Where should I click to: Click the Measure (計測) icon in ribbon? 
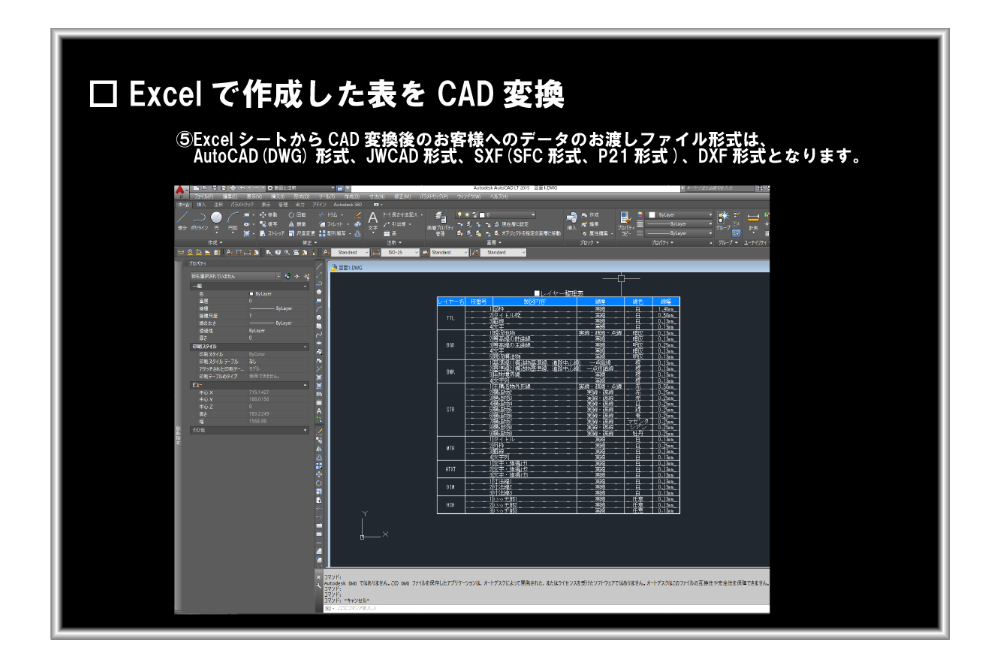point(753,222)
